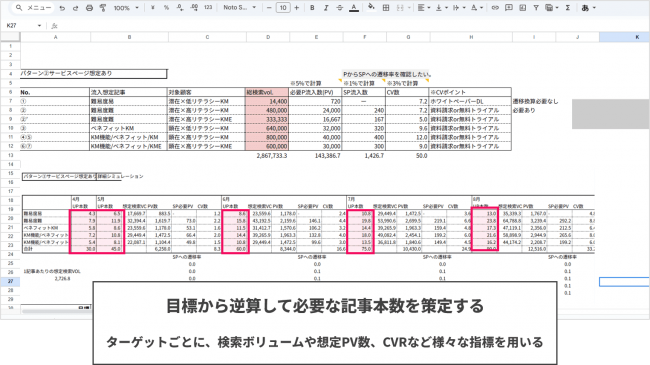Decrease font size with minus
The width and height of the screenshot is (650, 365).
(269, 8)
